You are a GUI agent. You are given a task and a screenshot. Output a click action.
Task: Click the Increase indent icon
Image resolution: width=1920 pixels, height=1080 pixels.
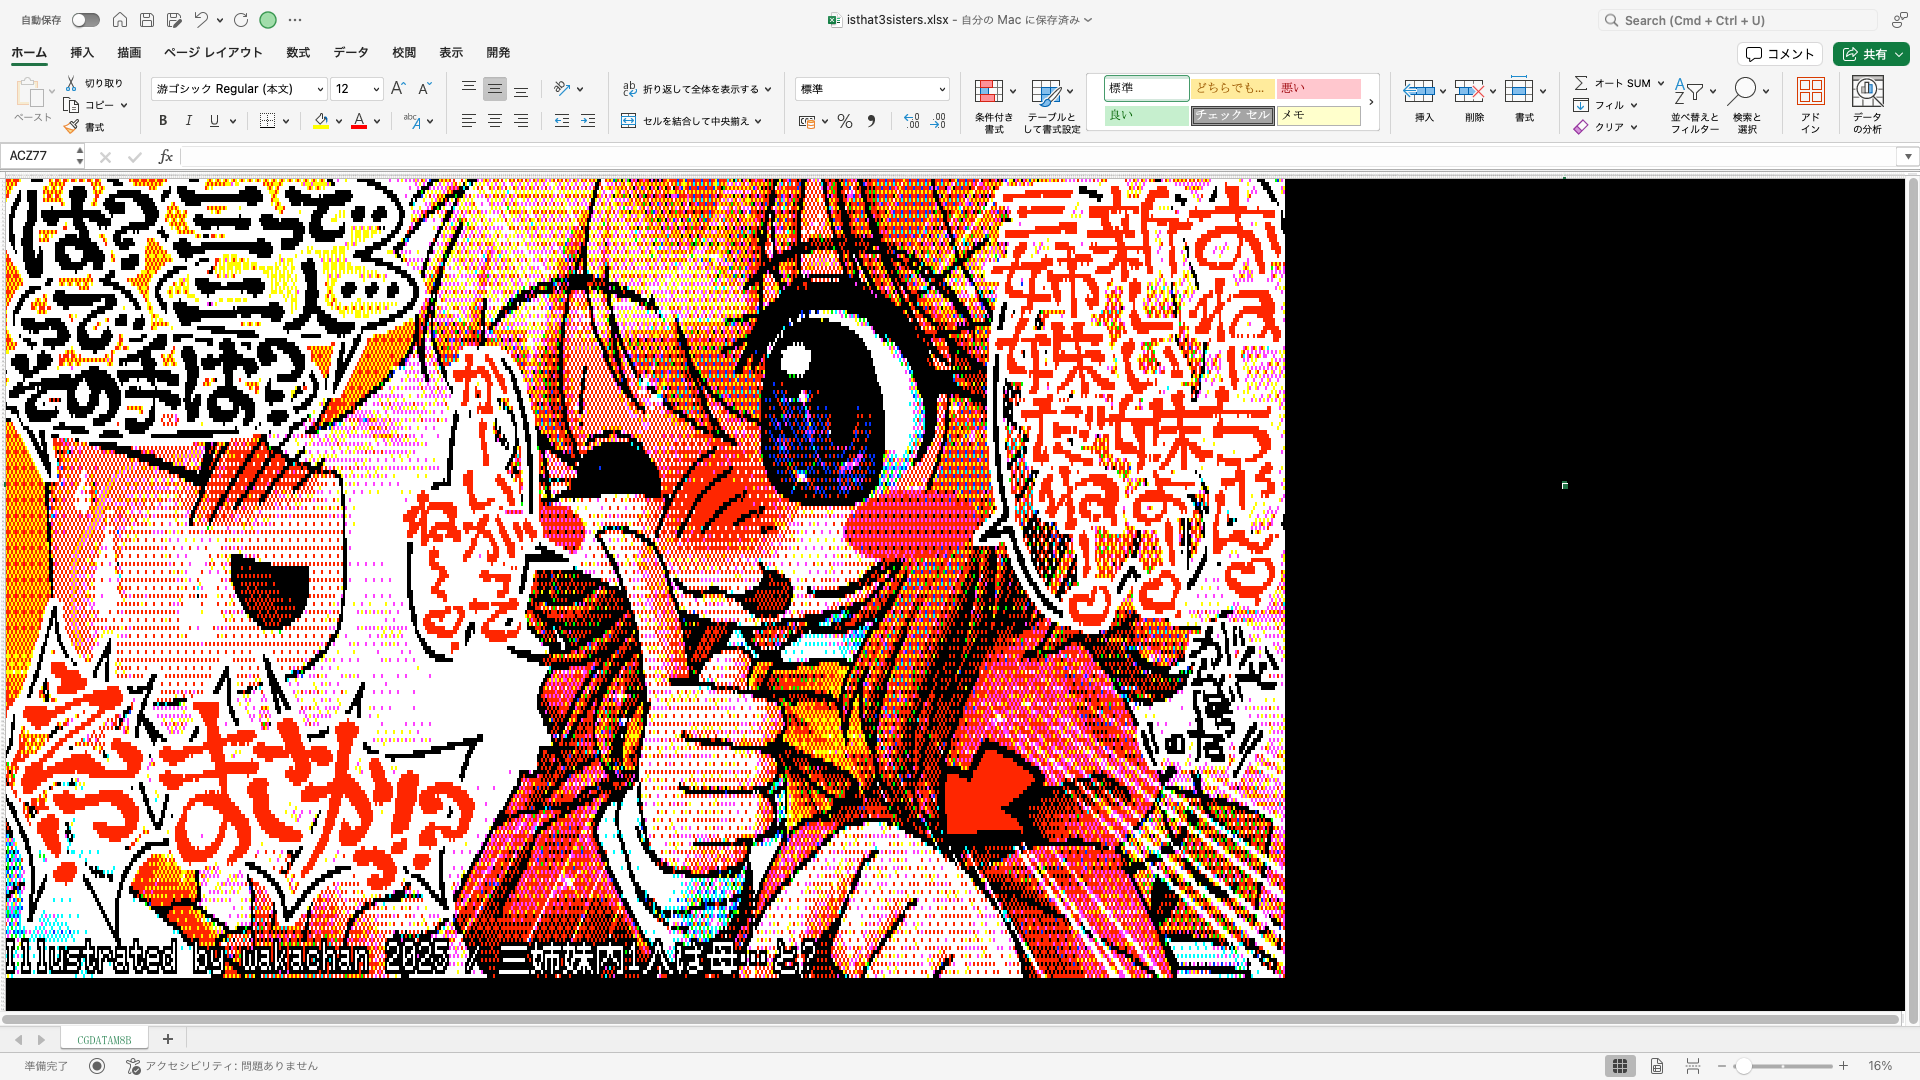[588, 121]
